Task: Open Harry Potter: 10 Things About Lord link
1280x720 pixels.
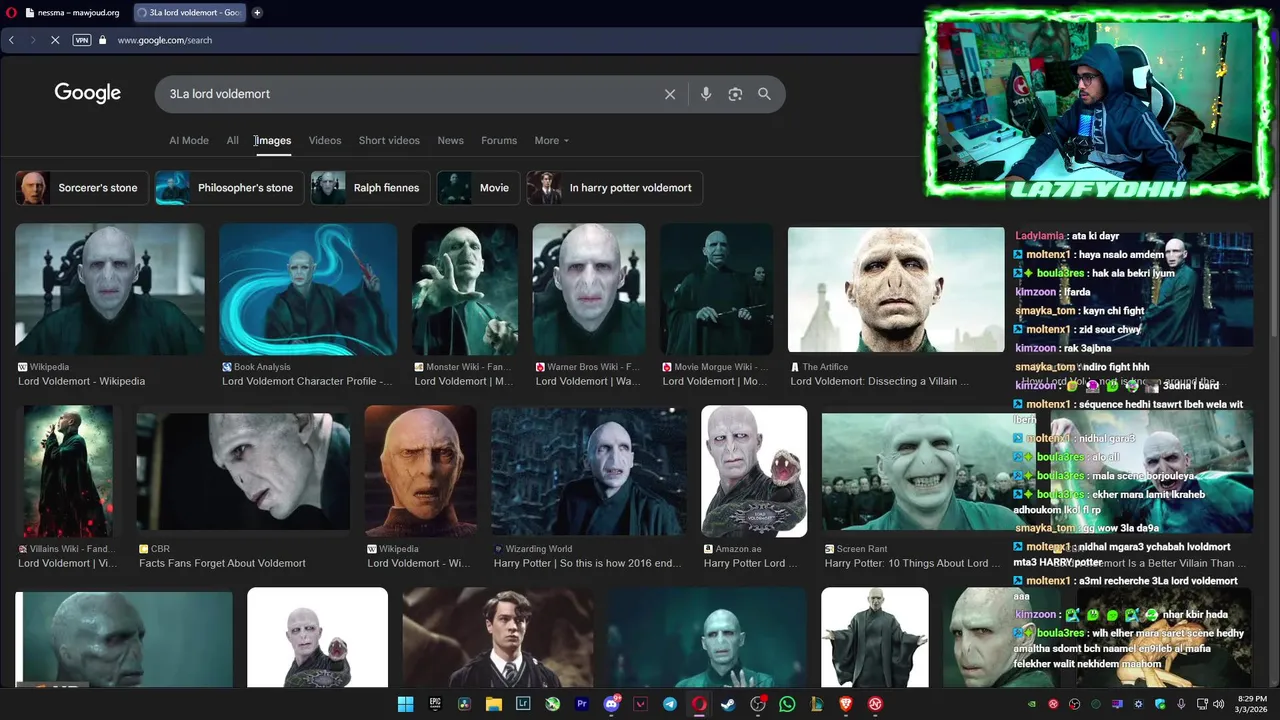Action: 912,563
